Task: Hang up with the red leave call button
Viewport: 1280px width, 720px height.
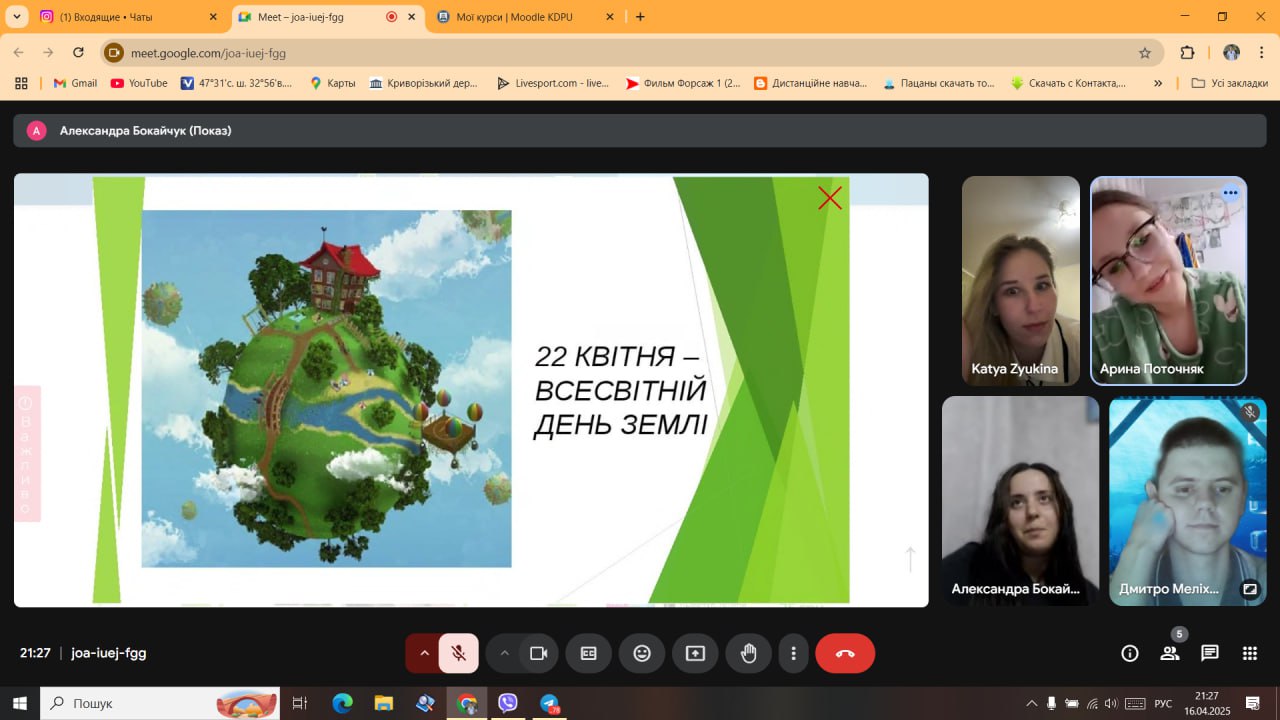Action: (x=845, y=653)
